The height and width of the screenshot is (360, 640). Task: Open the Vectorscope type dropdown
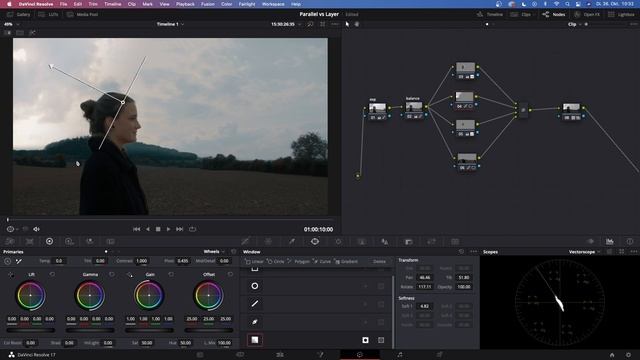click(584, 252)
